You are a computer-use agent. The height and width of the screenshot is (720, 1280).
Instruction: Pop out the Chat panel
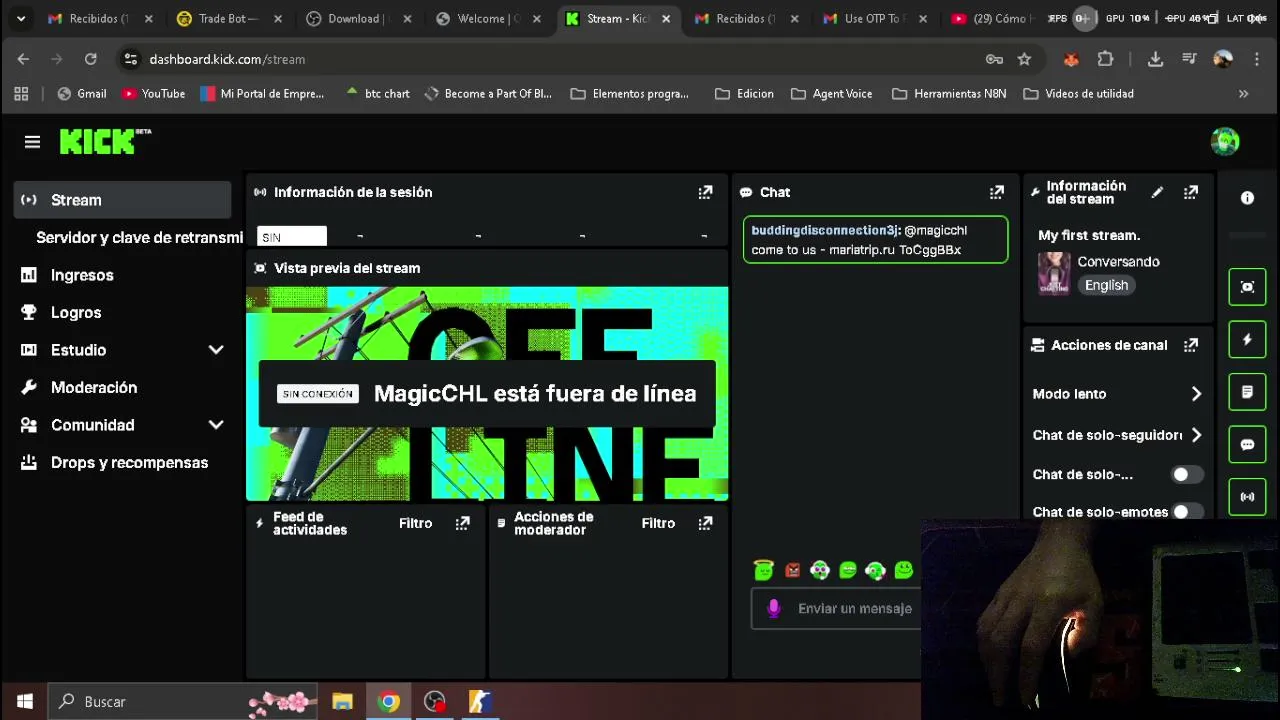[996, 192]
